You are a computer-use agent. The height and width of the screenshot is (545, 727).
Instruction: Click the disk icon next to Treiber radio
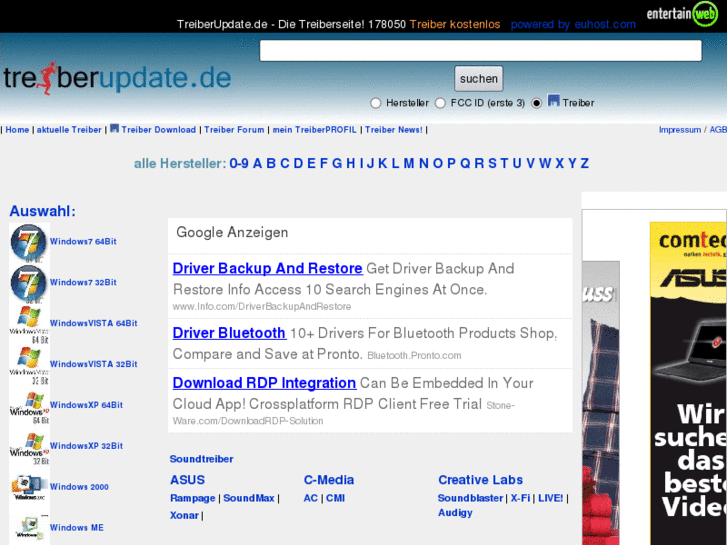(x=554, y=100)
